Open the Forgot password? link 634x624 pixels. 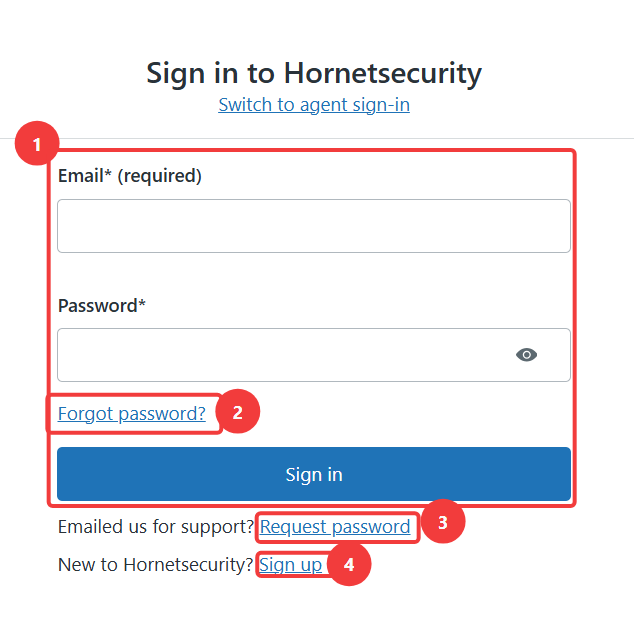131,413
